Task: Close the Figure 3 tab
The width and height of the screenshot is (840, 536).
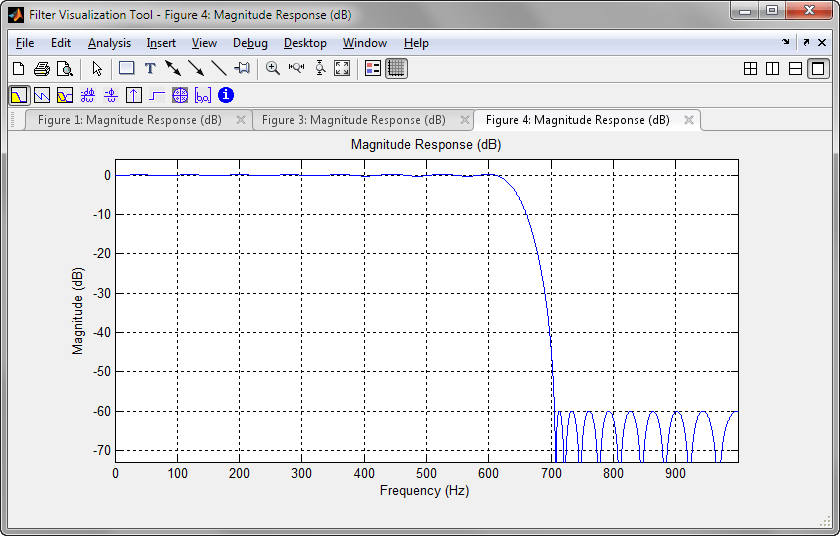Action: click(465, 120)
